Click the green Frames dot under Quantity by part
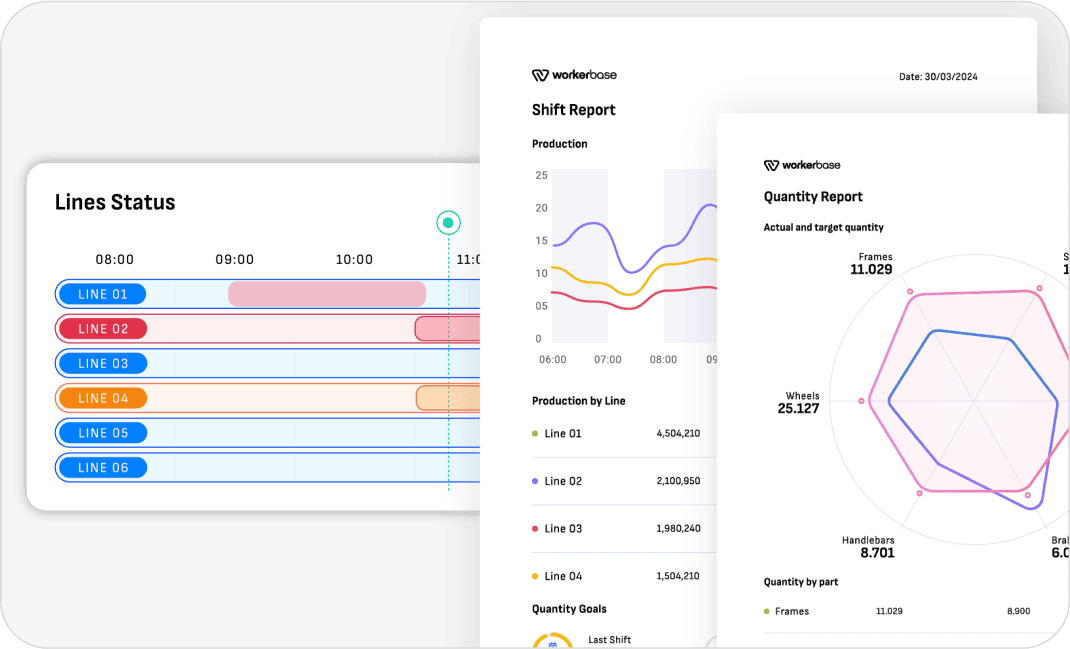 point(766,611)
